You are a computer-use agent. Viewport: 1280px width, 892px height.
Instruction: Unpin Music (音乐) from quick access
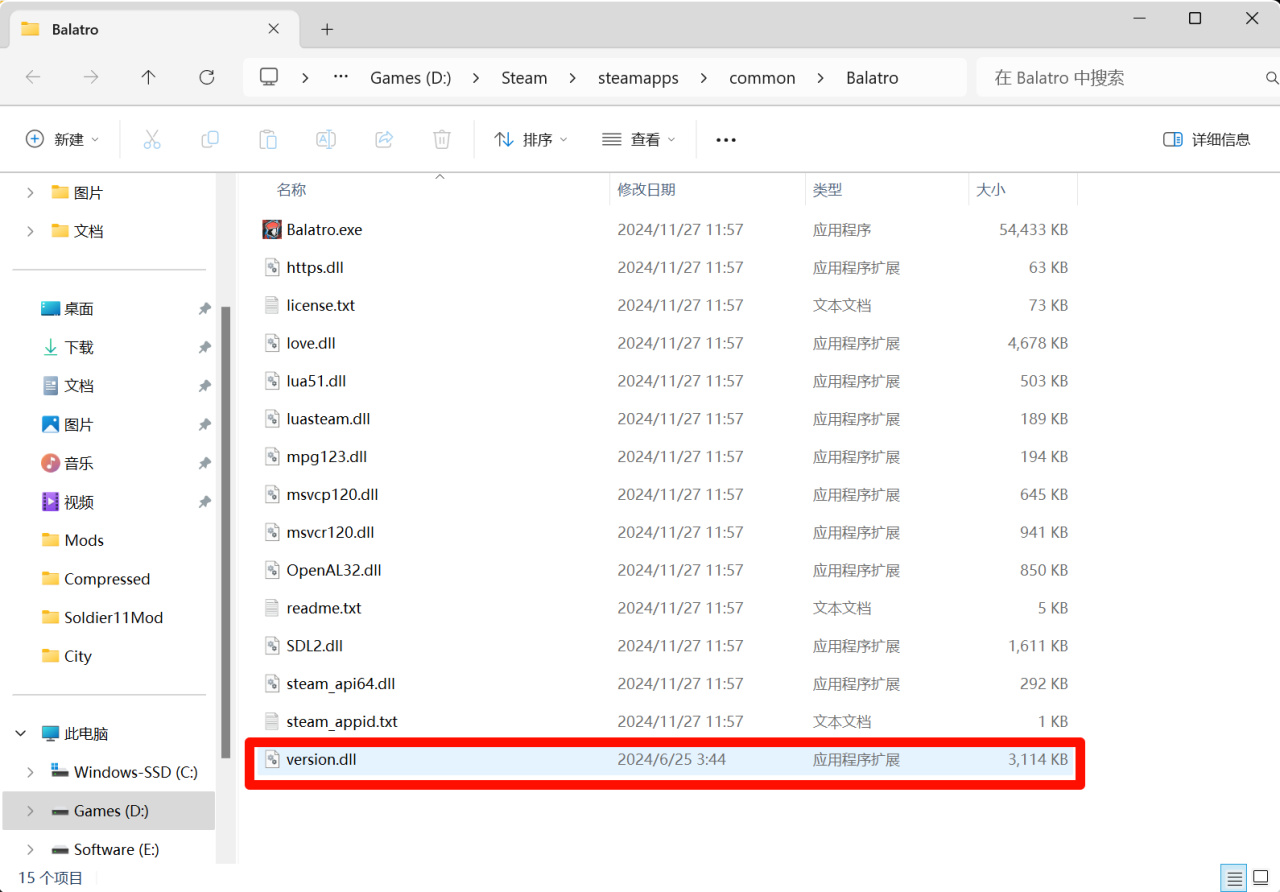point(204,464)
